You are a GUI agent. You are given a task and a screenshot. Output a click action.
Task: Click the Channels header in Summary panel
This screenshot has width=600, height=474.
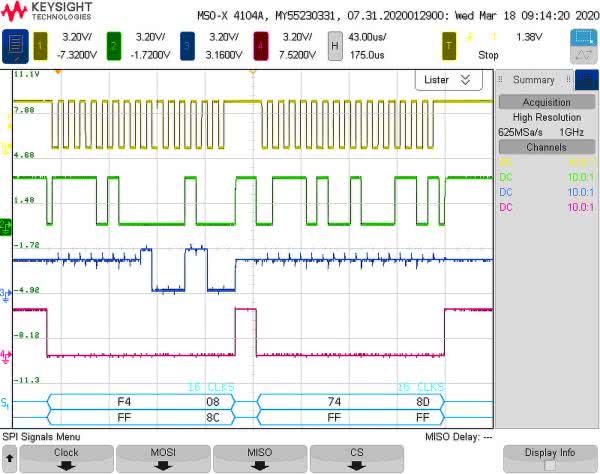(547, 147)
